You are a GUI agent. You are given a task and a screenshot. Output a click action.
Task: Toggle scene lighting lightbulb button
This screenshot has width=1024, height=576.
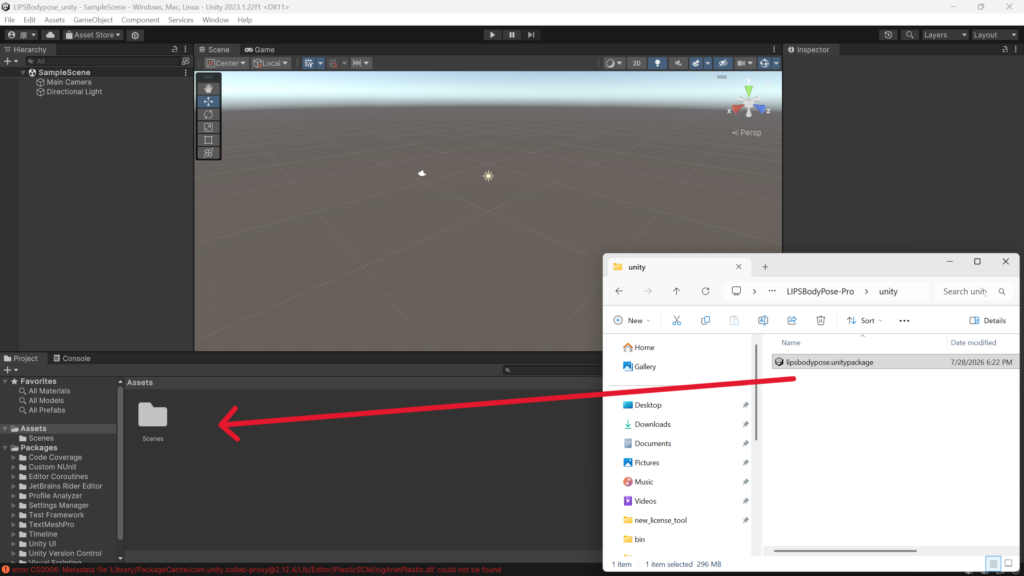tap(658, 63)
